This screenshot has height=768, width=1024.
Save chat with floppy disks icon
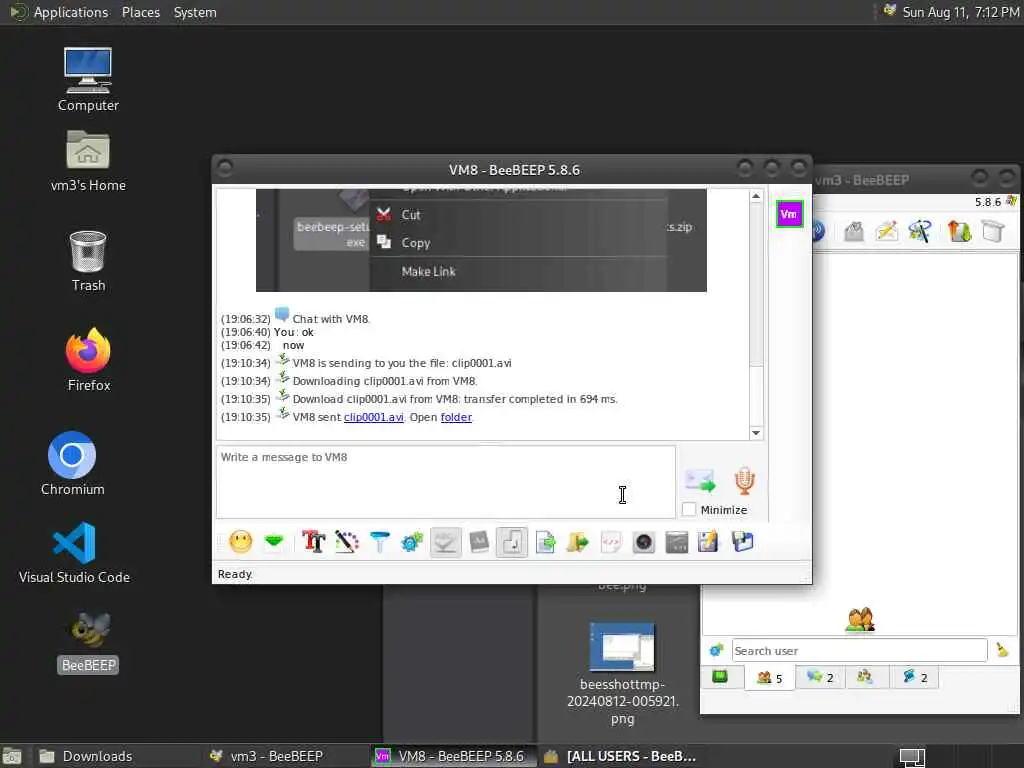(743, 541)
